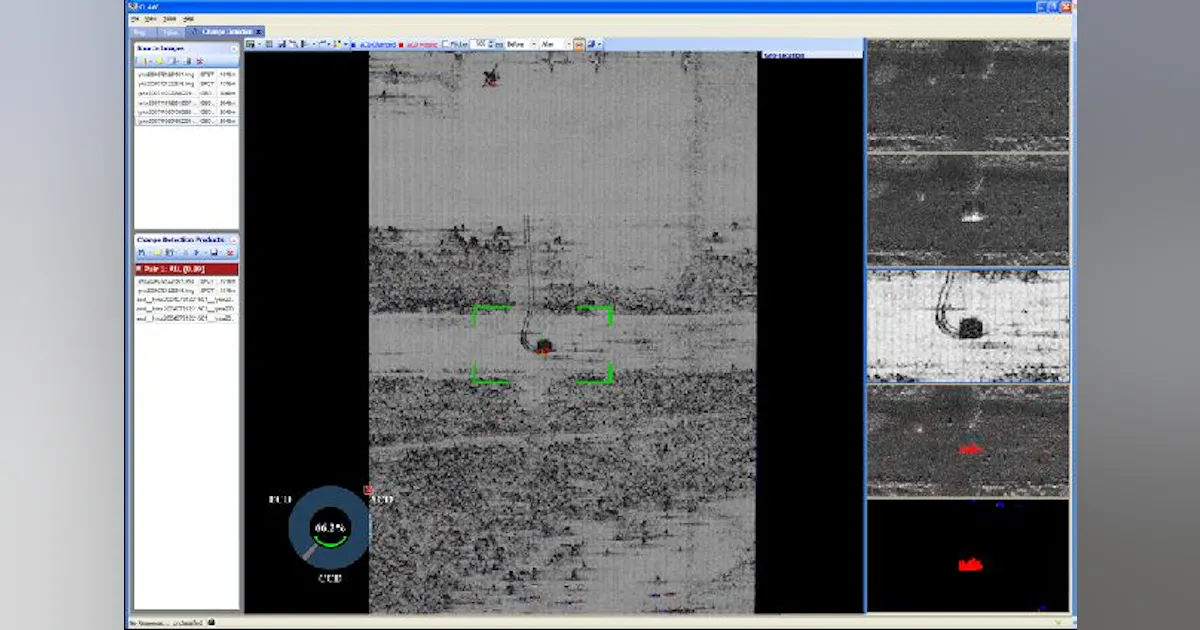Open the View menu

click(x=150, y=19)
